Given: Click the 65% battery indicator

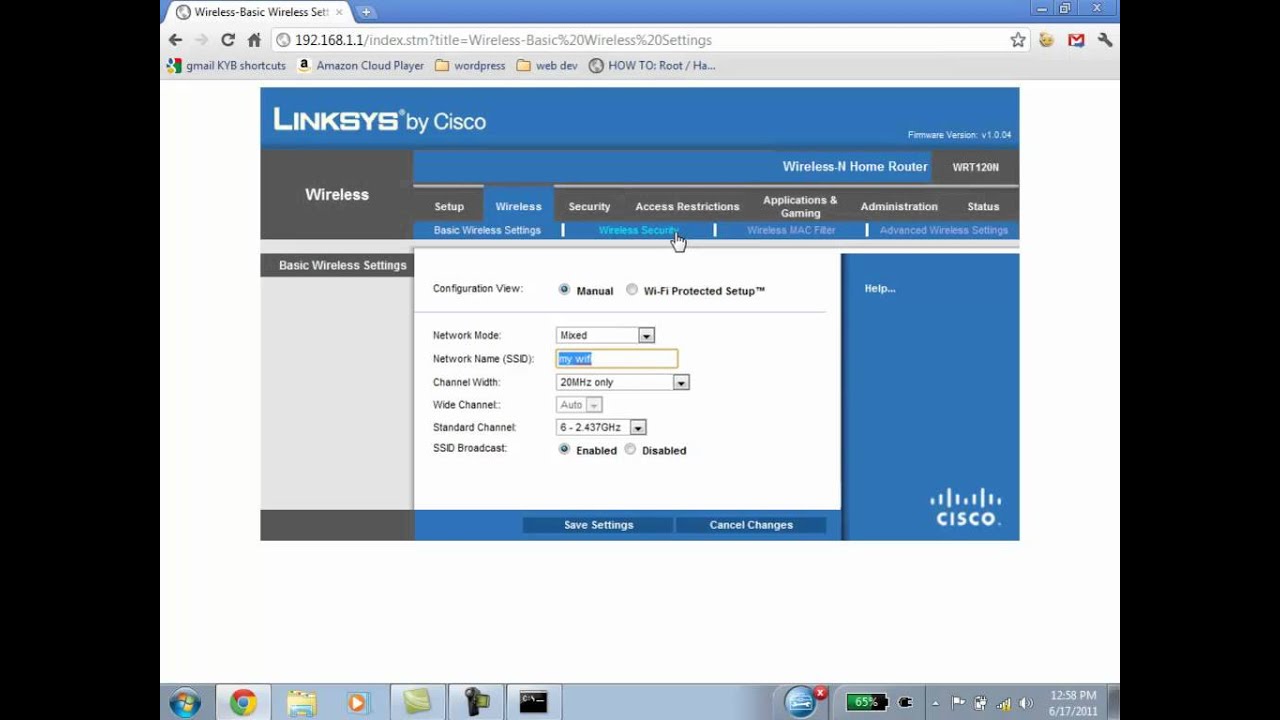Looking at the screenshot, I should 866,702.
